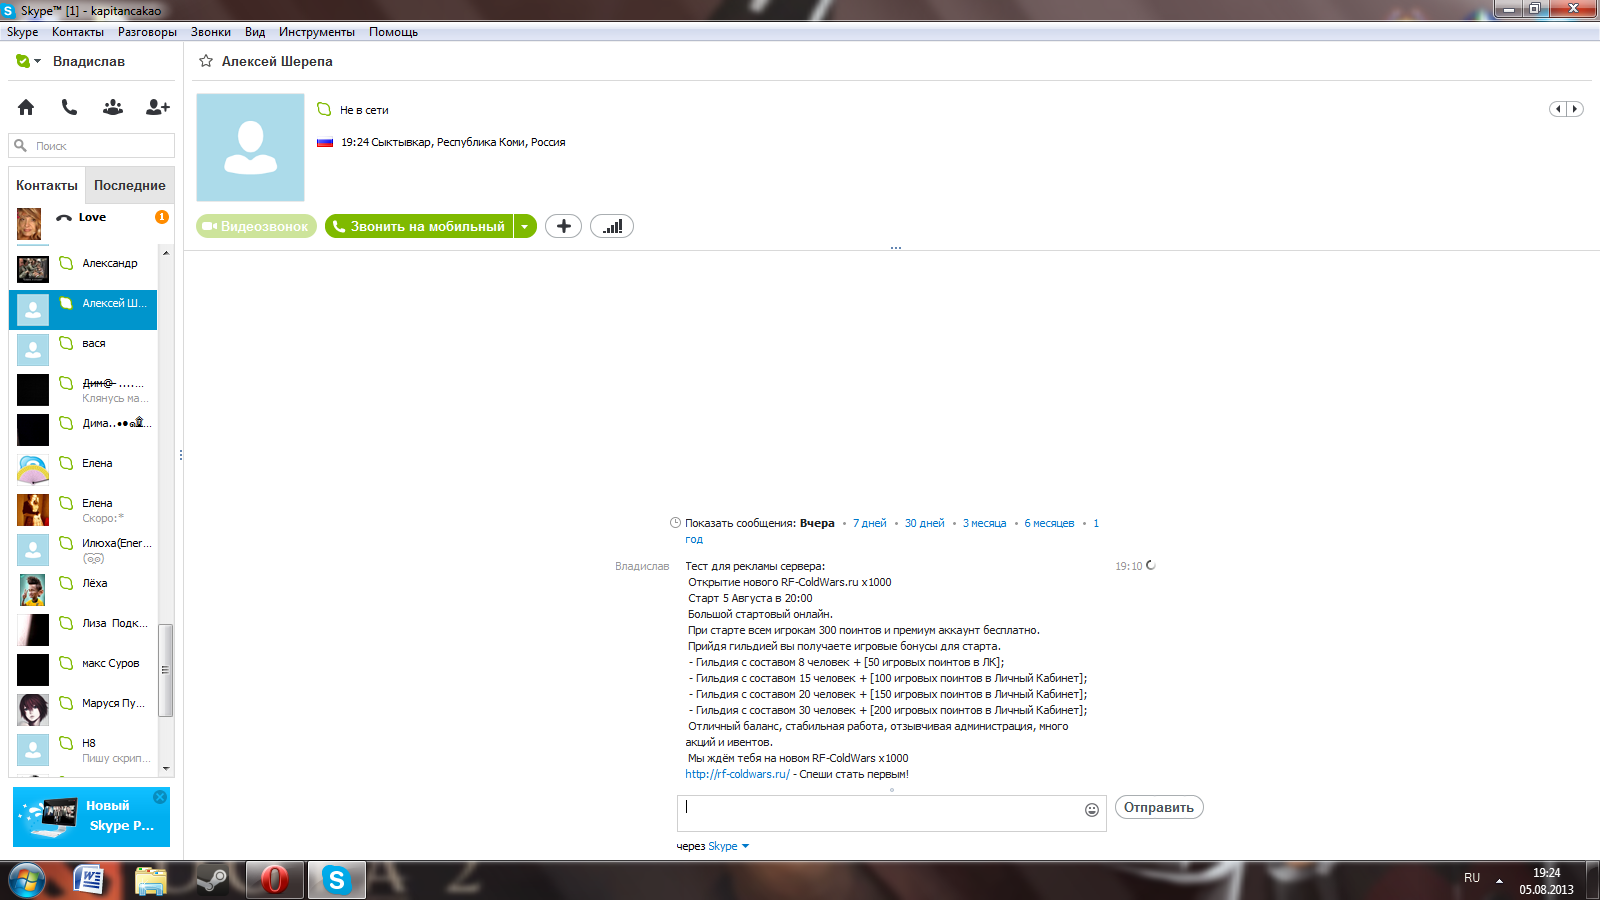
Task: Open the Звонки menu
Action: (x=211, y=32)
